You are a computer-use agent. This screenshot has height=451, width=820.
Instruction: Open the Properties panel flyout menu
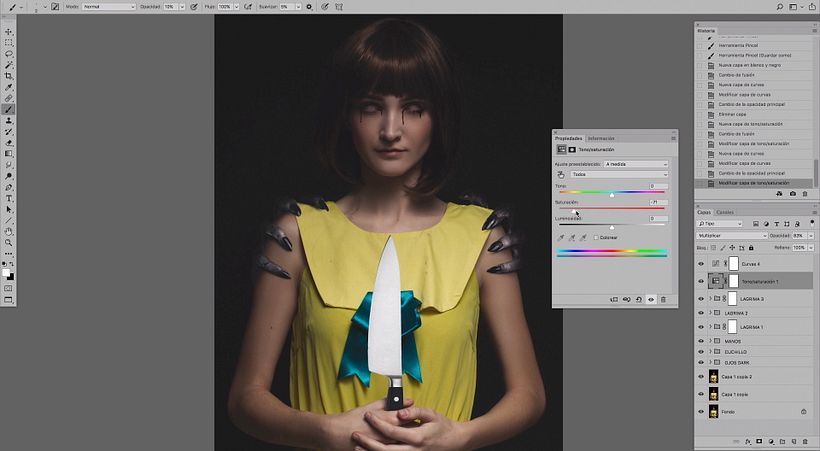point(673,139)
